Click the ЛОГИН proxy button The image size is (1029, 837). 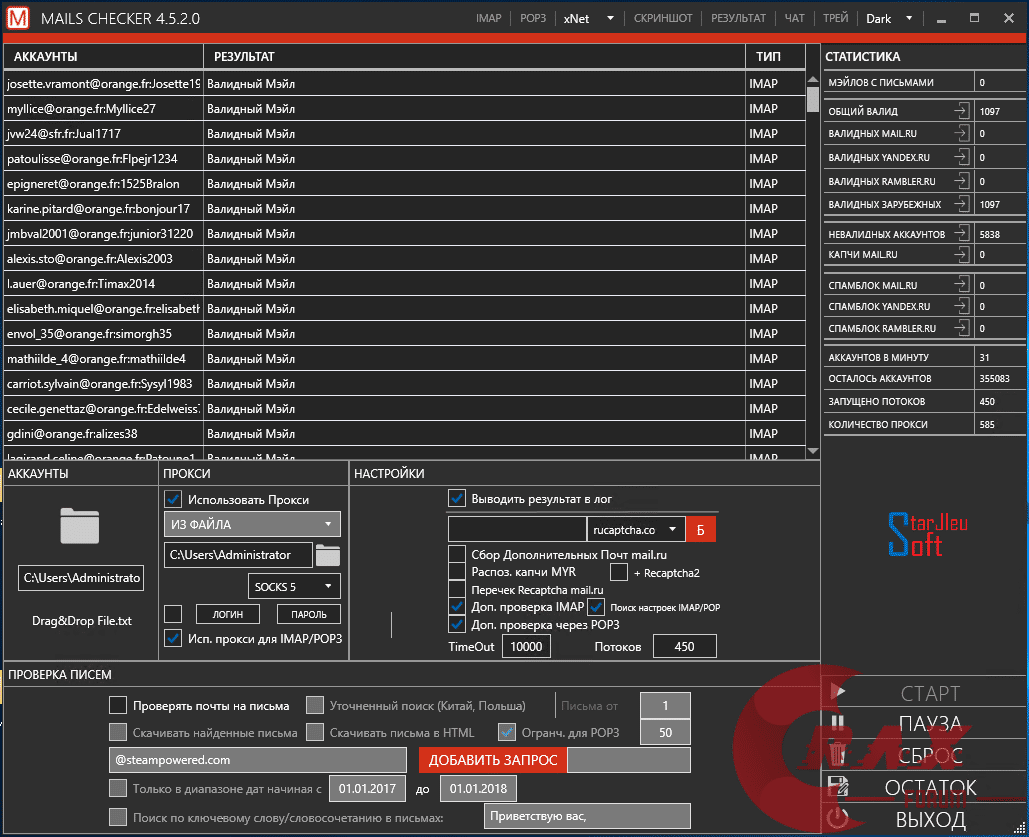[227, 614]
